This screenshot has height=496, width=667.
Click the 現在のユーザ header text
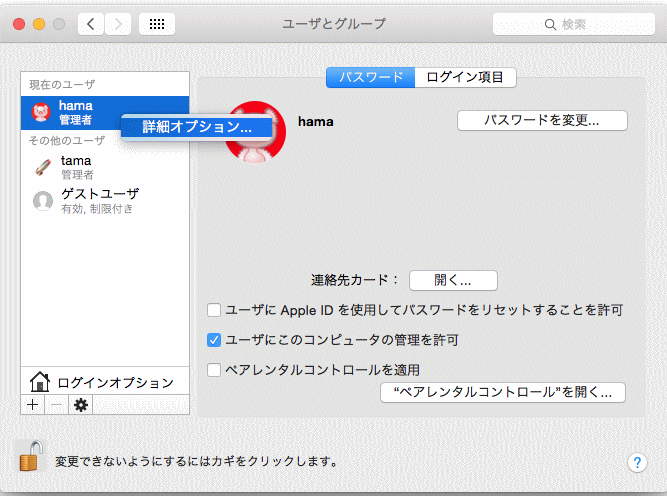(62, 84)
